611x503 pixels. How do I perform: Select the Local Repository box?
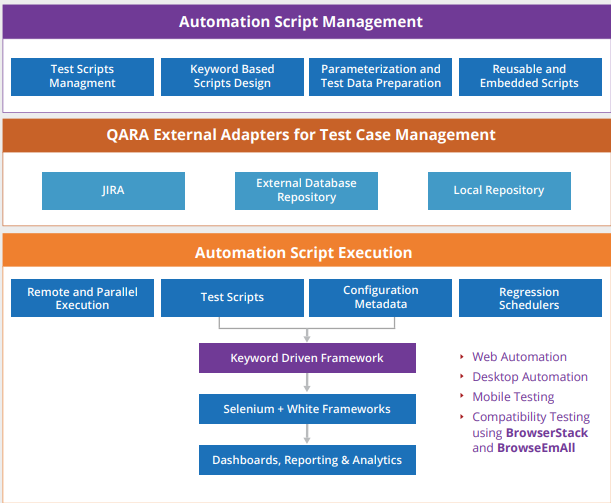pyautogui.click(x=498, y=191)
